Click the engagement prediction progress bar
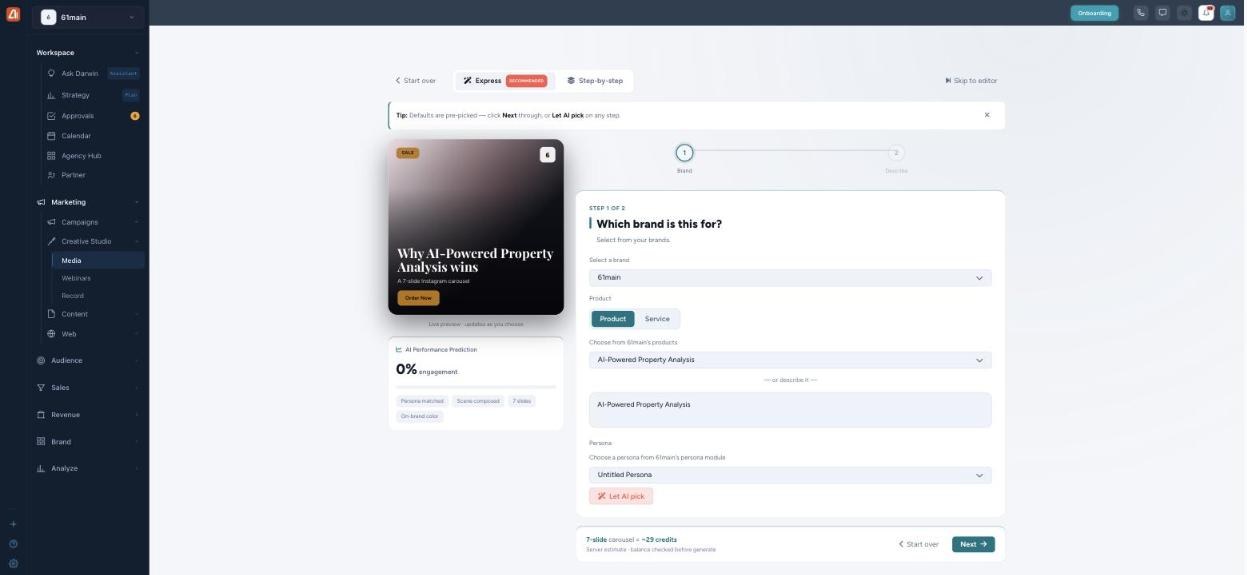The image size is (1247, 575). tap(476, 386)
